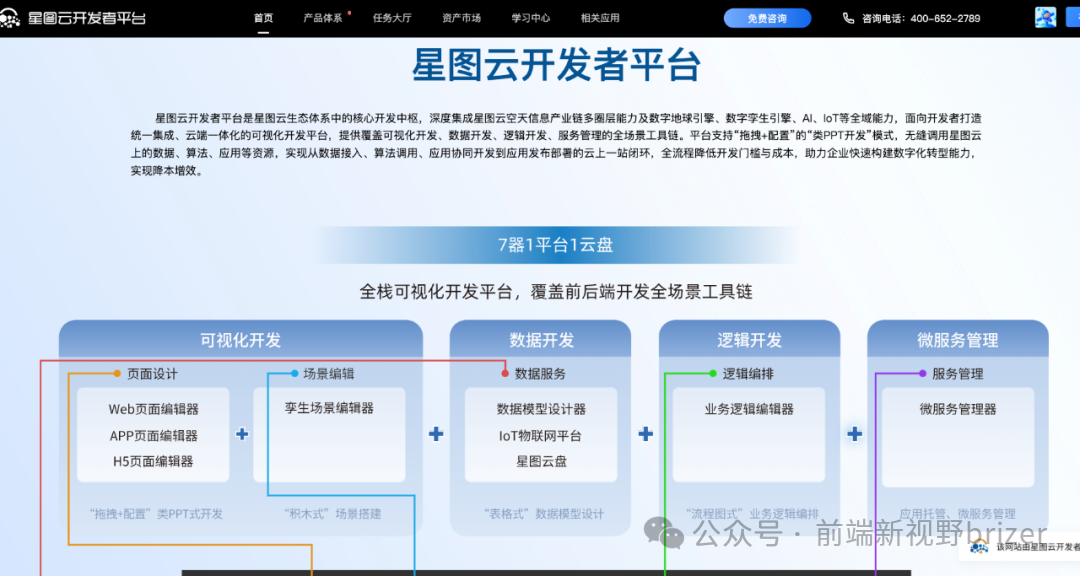Open 相关应用 from the nav bar

[600, 18]
